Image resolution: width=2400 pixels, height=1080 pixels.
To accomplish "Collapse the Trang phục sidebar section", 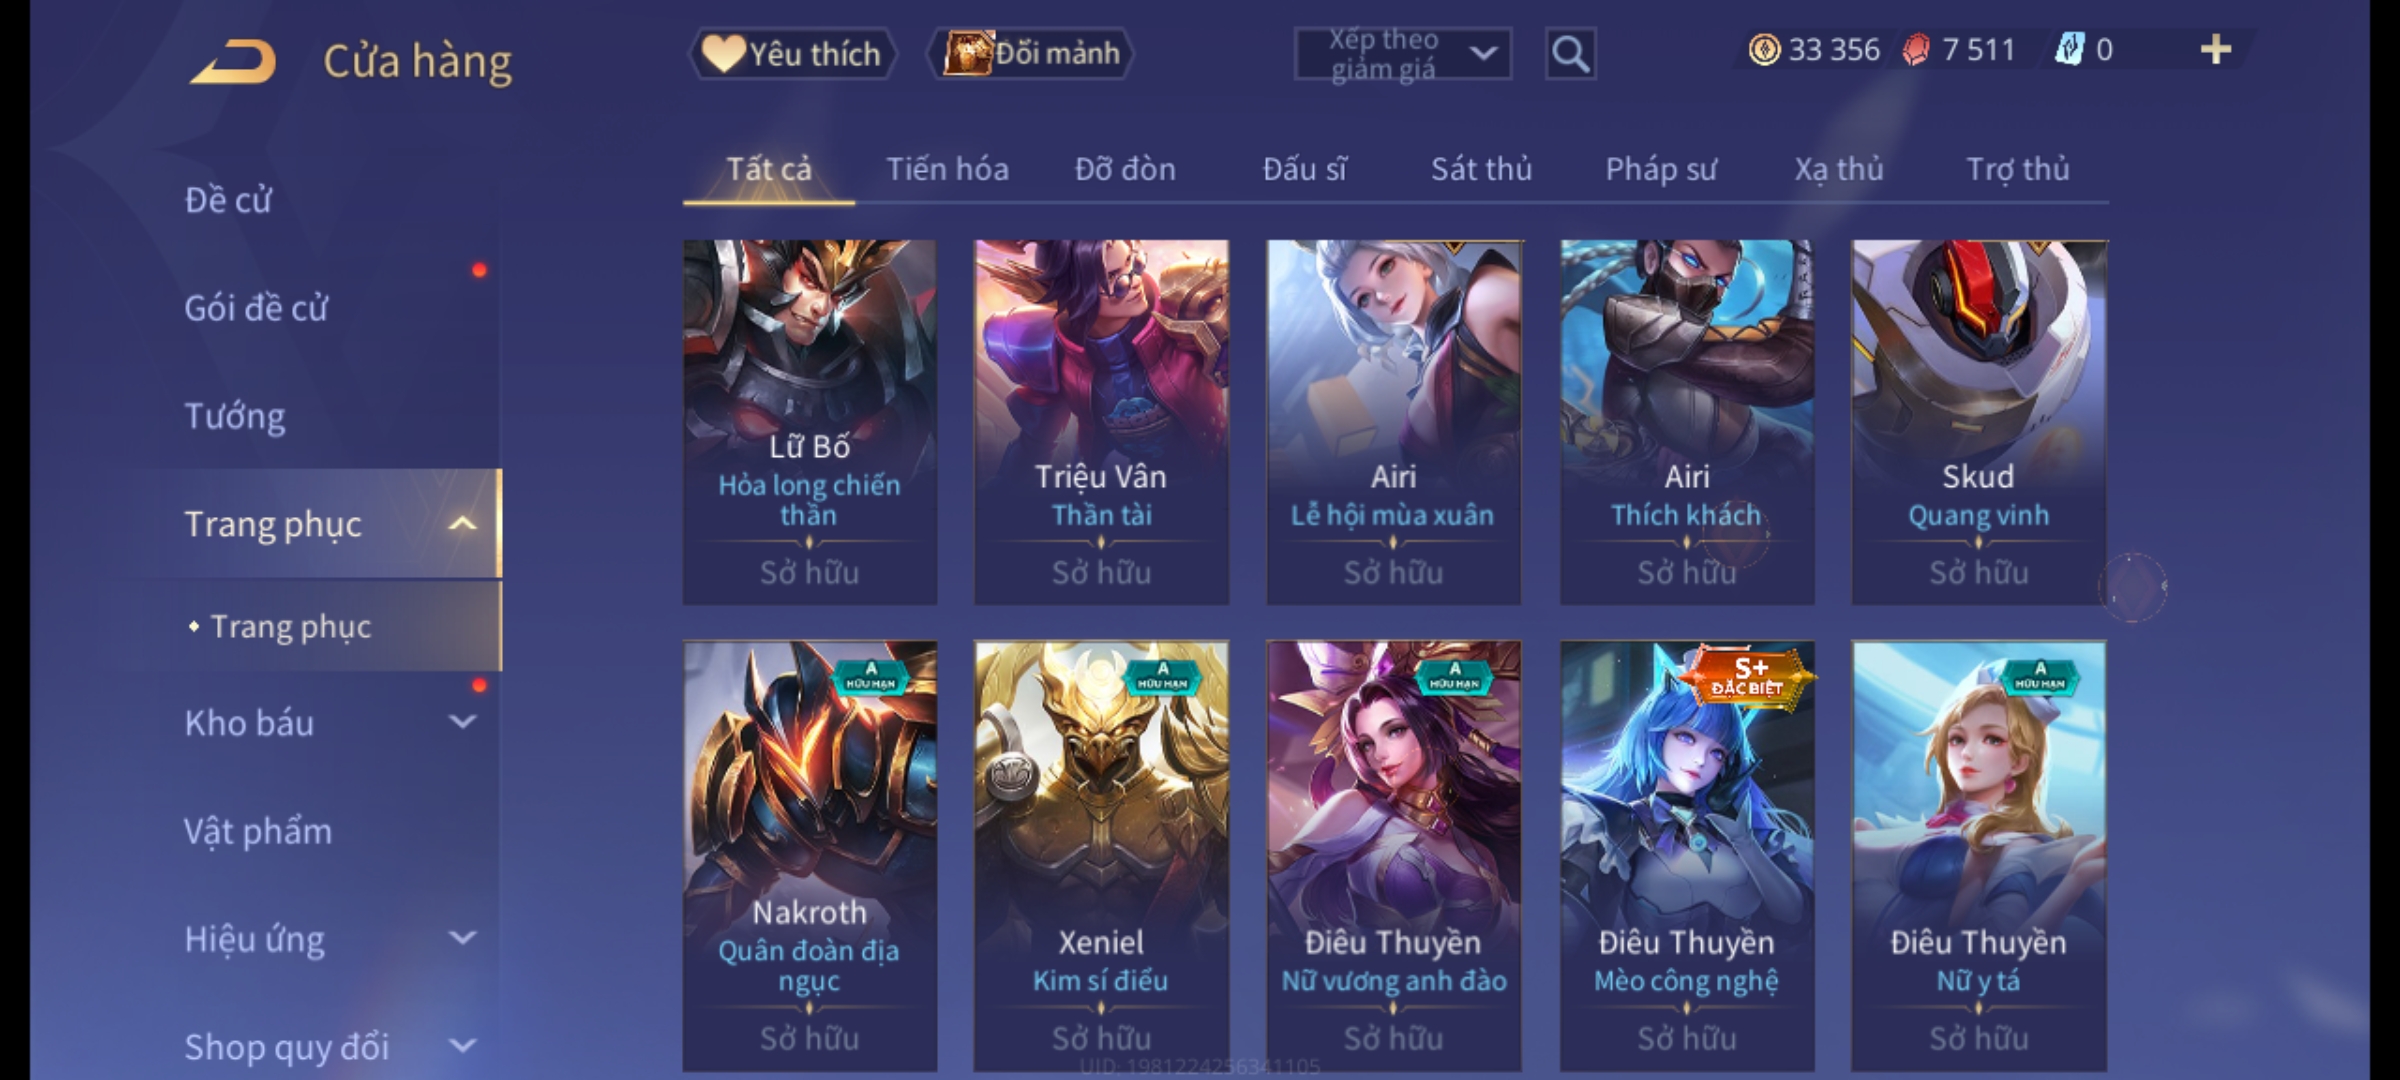I will click(462, 524).
